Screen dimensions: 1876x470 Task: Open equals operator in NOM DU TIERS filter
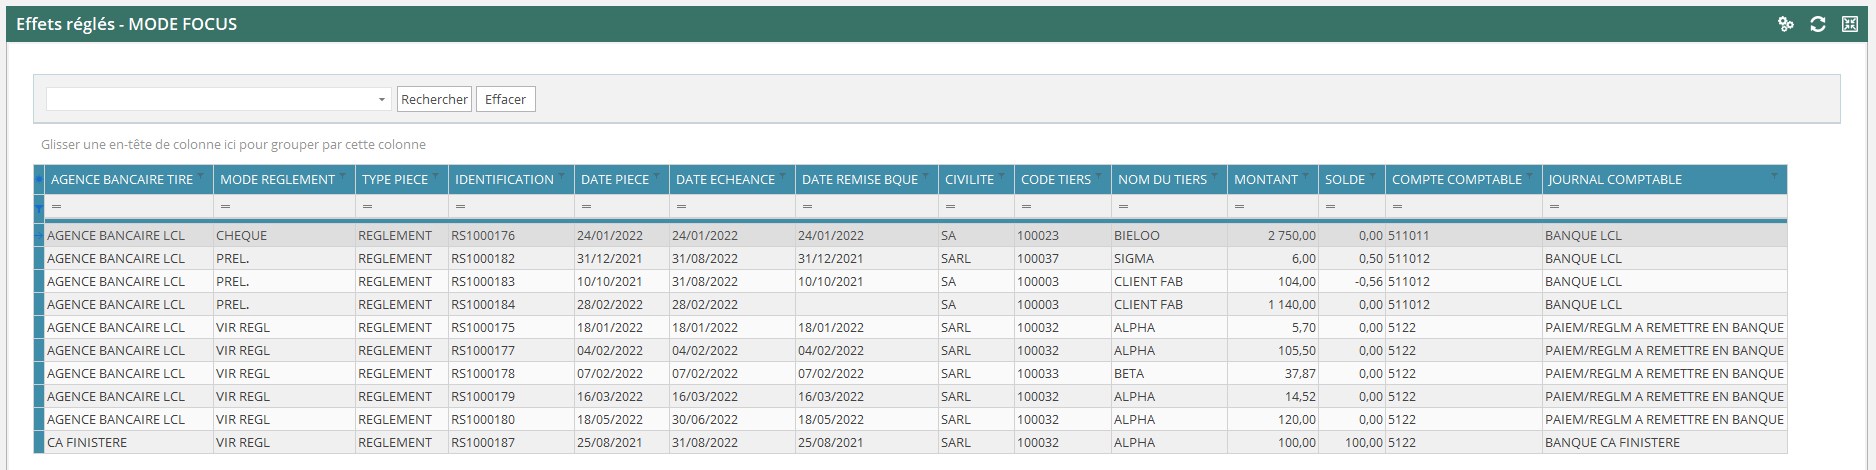pos(1124,207)
